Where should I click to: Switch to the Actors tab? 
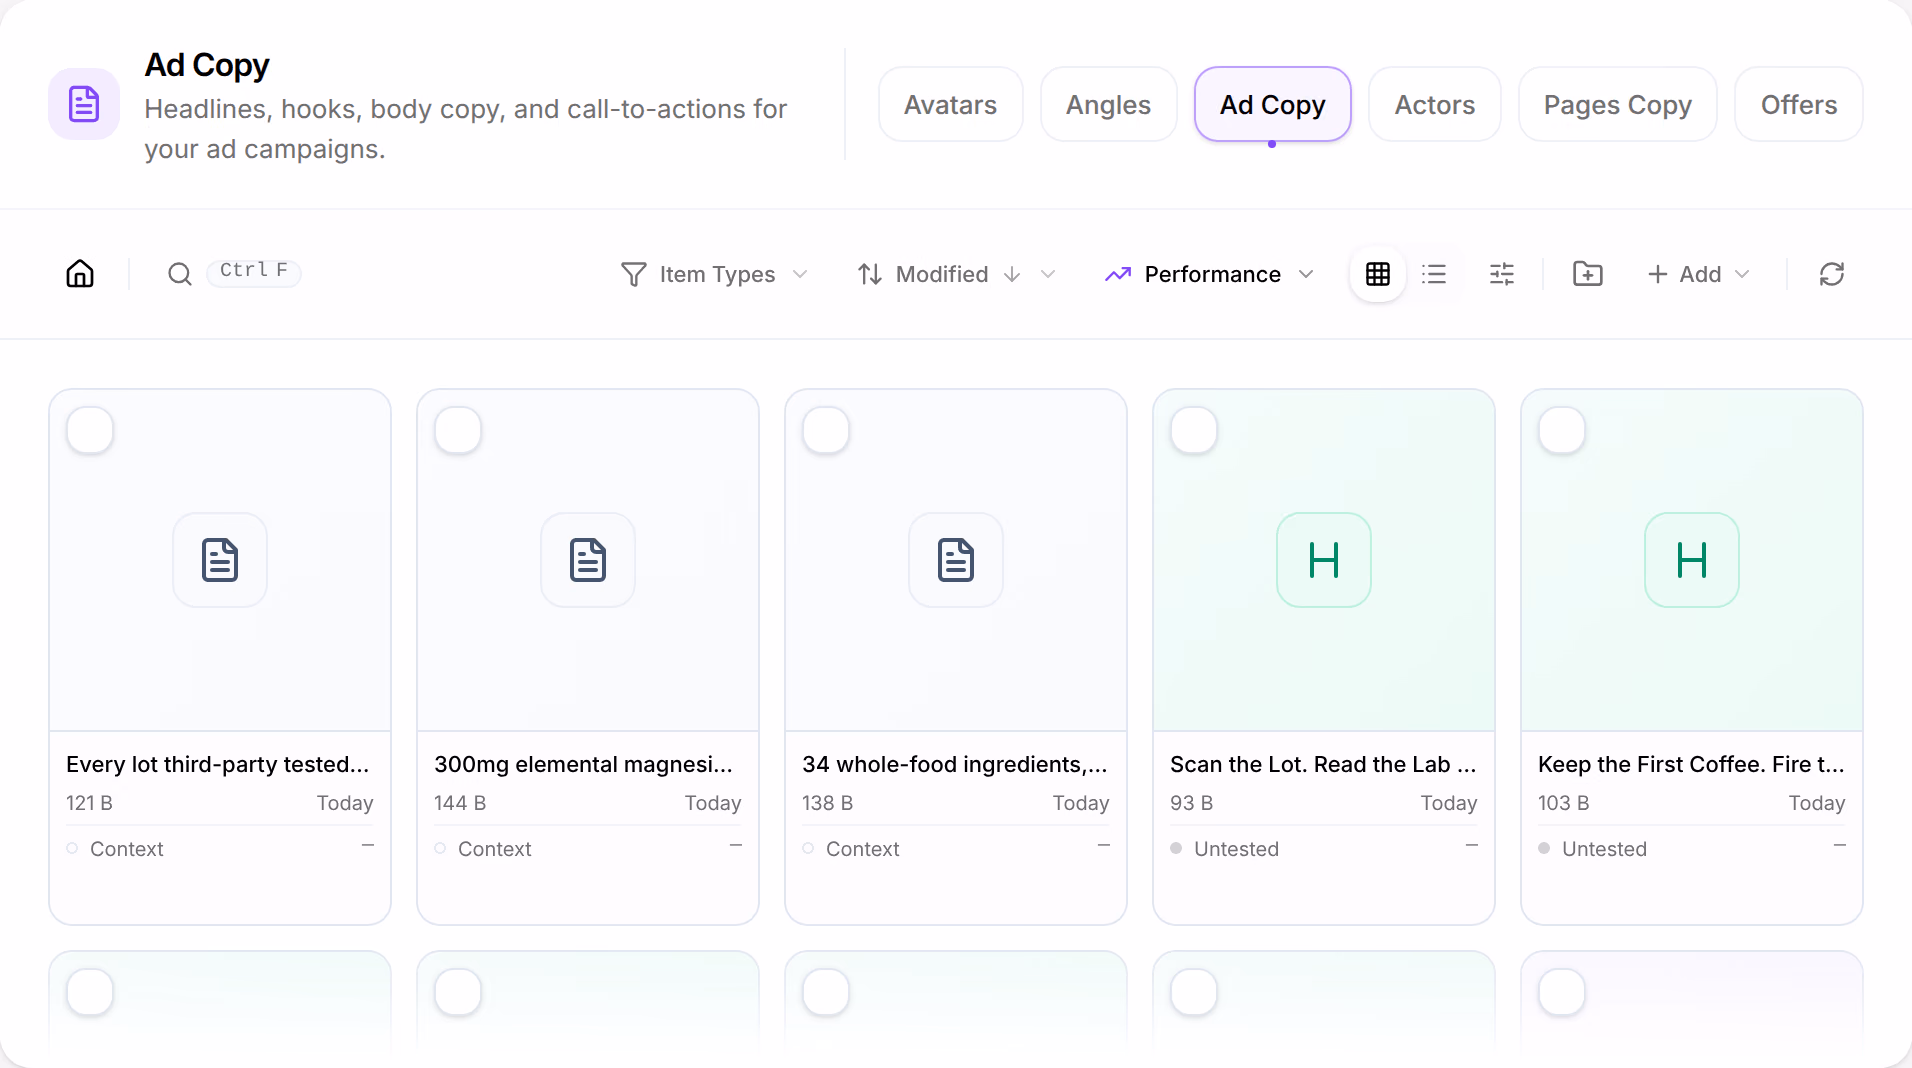click(x=1434, y=104)
